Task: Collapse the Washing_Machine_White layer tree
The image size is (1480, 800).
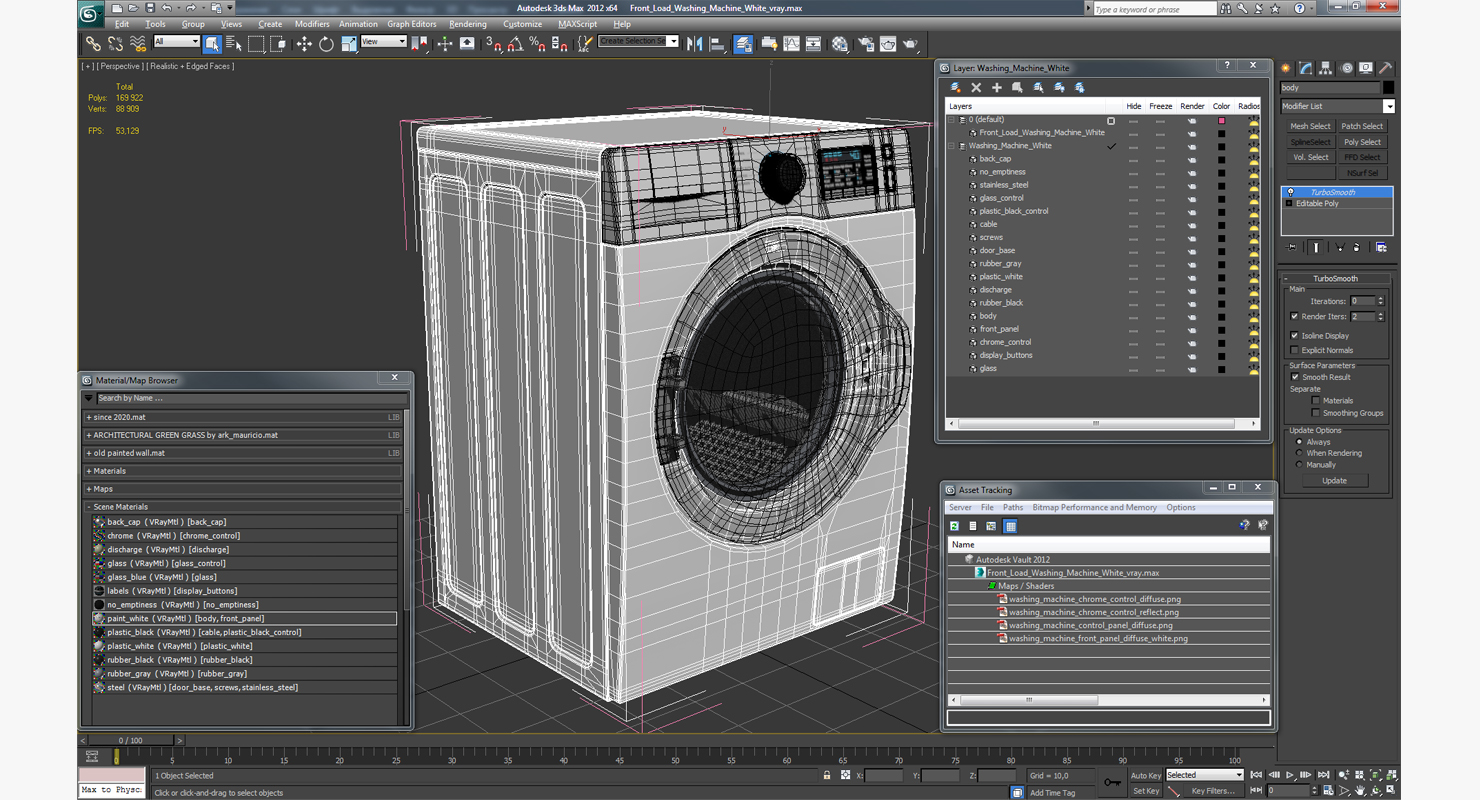Action: [x=952, y=146]
